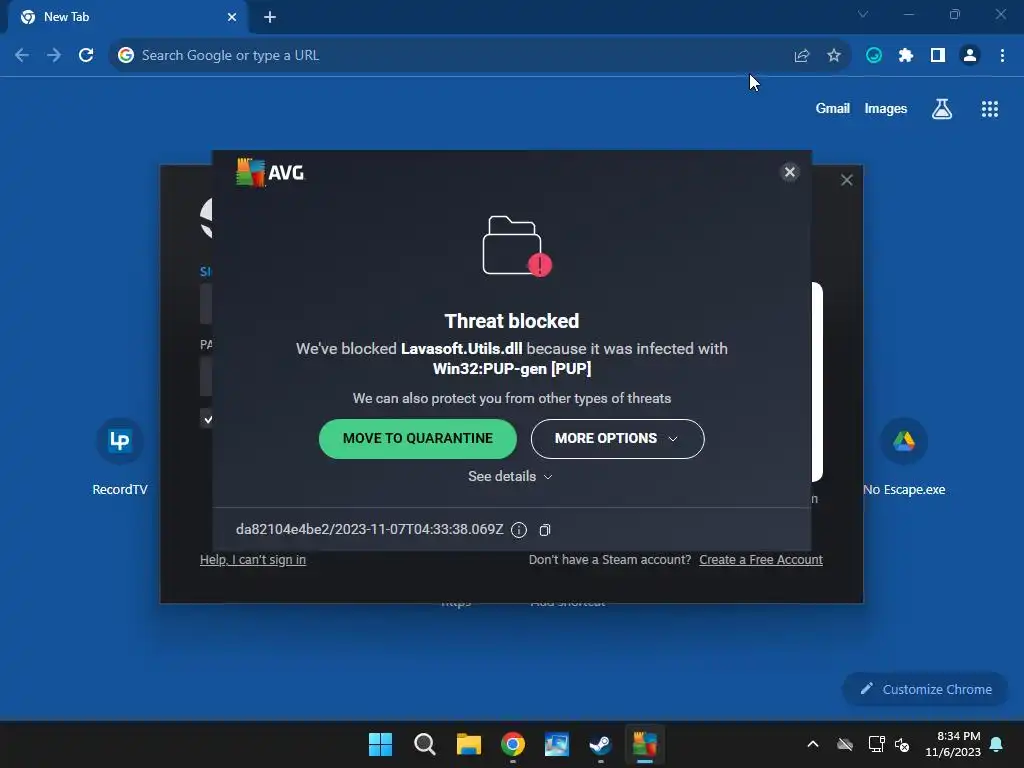This screenshot has width=1024, height=768.
Task: Click Create a Free Account link
Action: [x=761, y=560]
